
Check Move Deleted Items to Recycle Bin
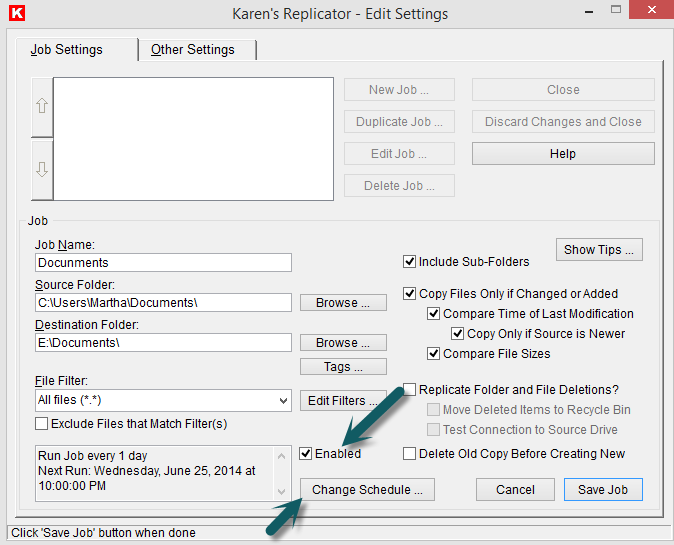coord(433,410)
